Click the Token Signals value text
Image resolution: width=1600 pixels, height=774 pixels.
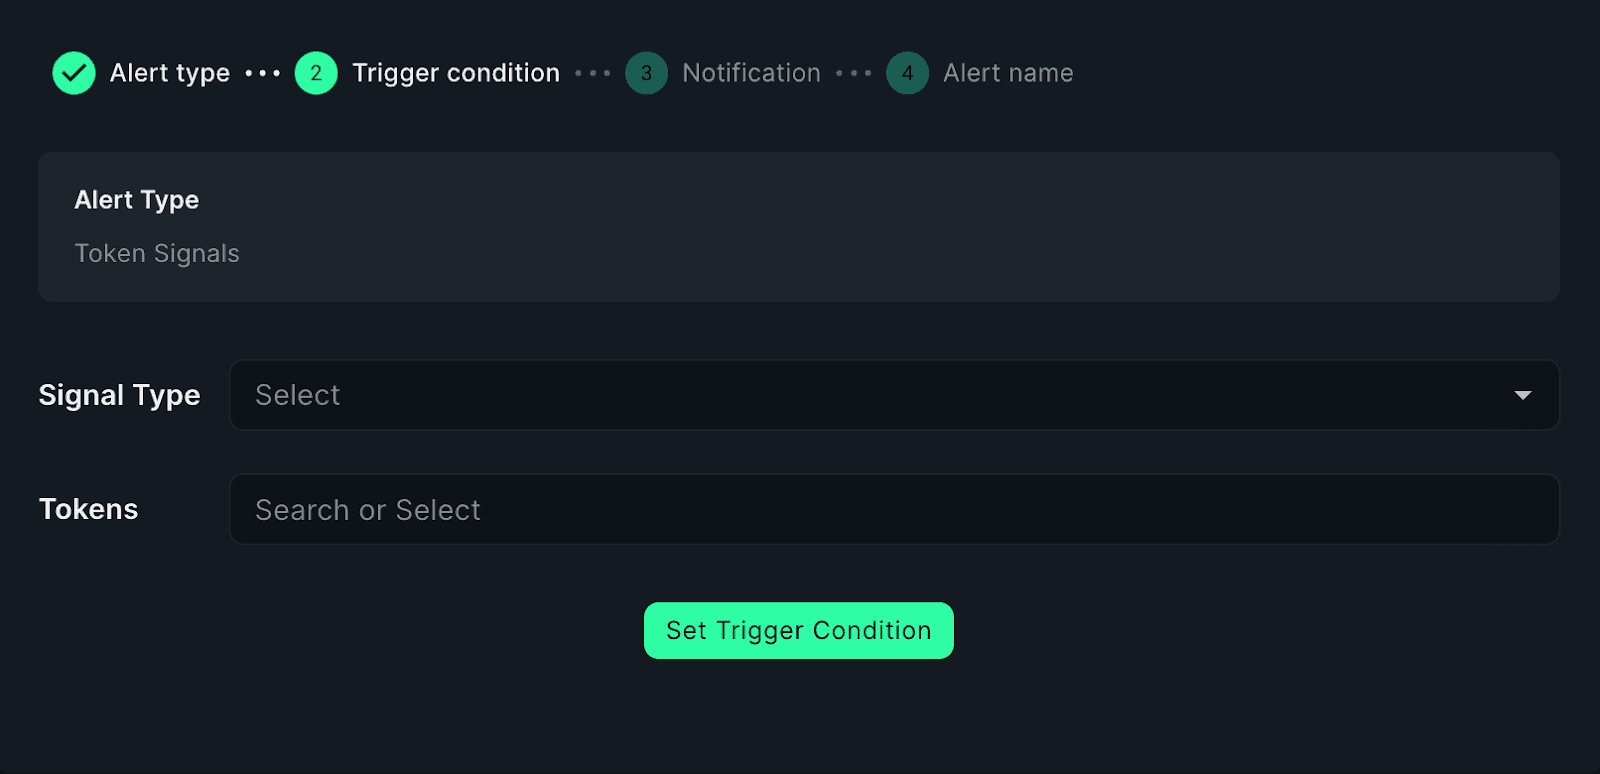click(157, 253)
